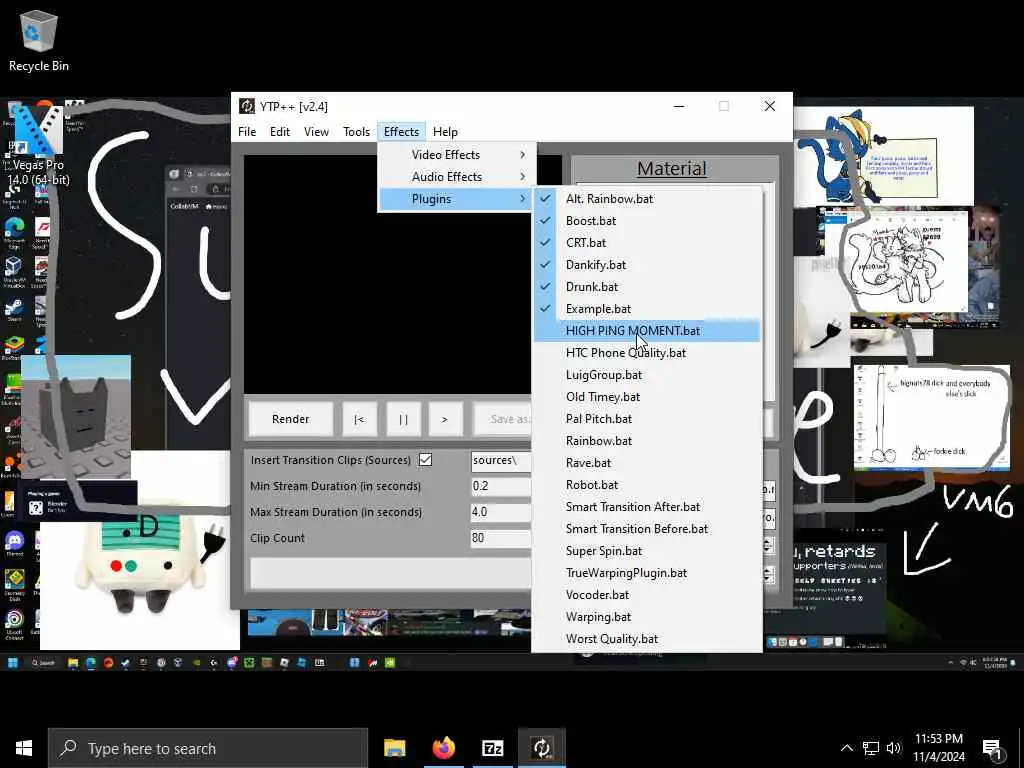Click the Max Stream Duration field
This screenshot has width=1024, height=768.
pos(501,512)
